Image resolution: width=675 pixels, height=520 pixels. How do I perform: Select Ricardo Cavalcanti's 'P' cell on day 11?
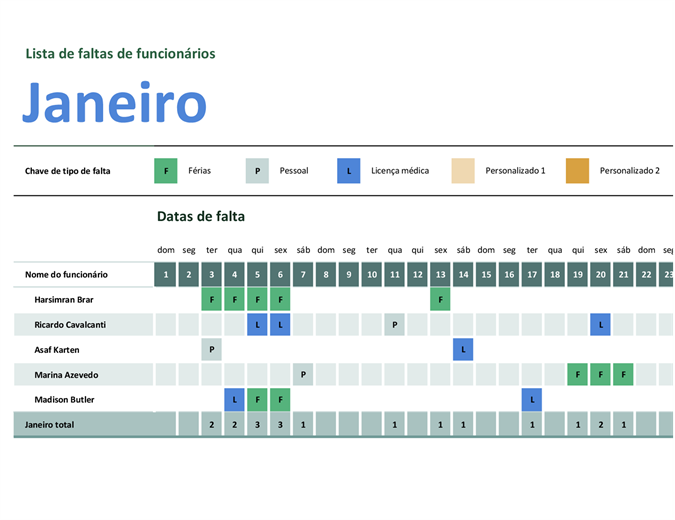point(395,324)
